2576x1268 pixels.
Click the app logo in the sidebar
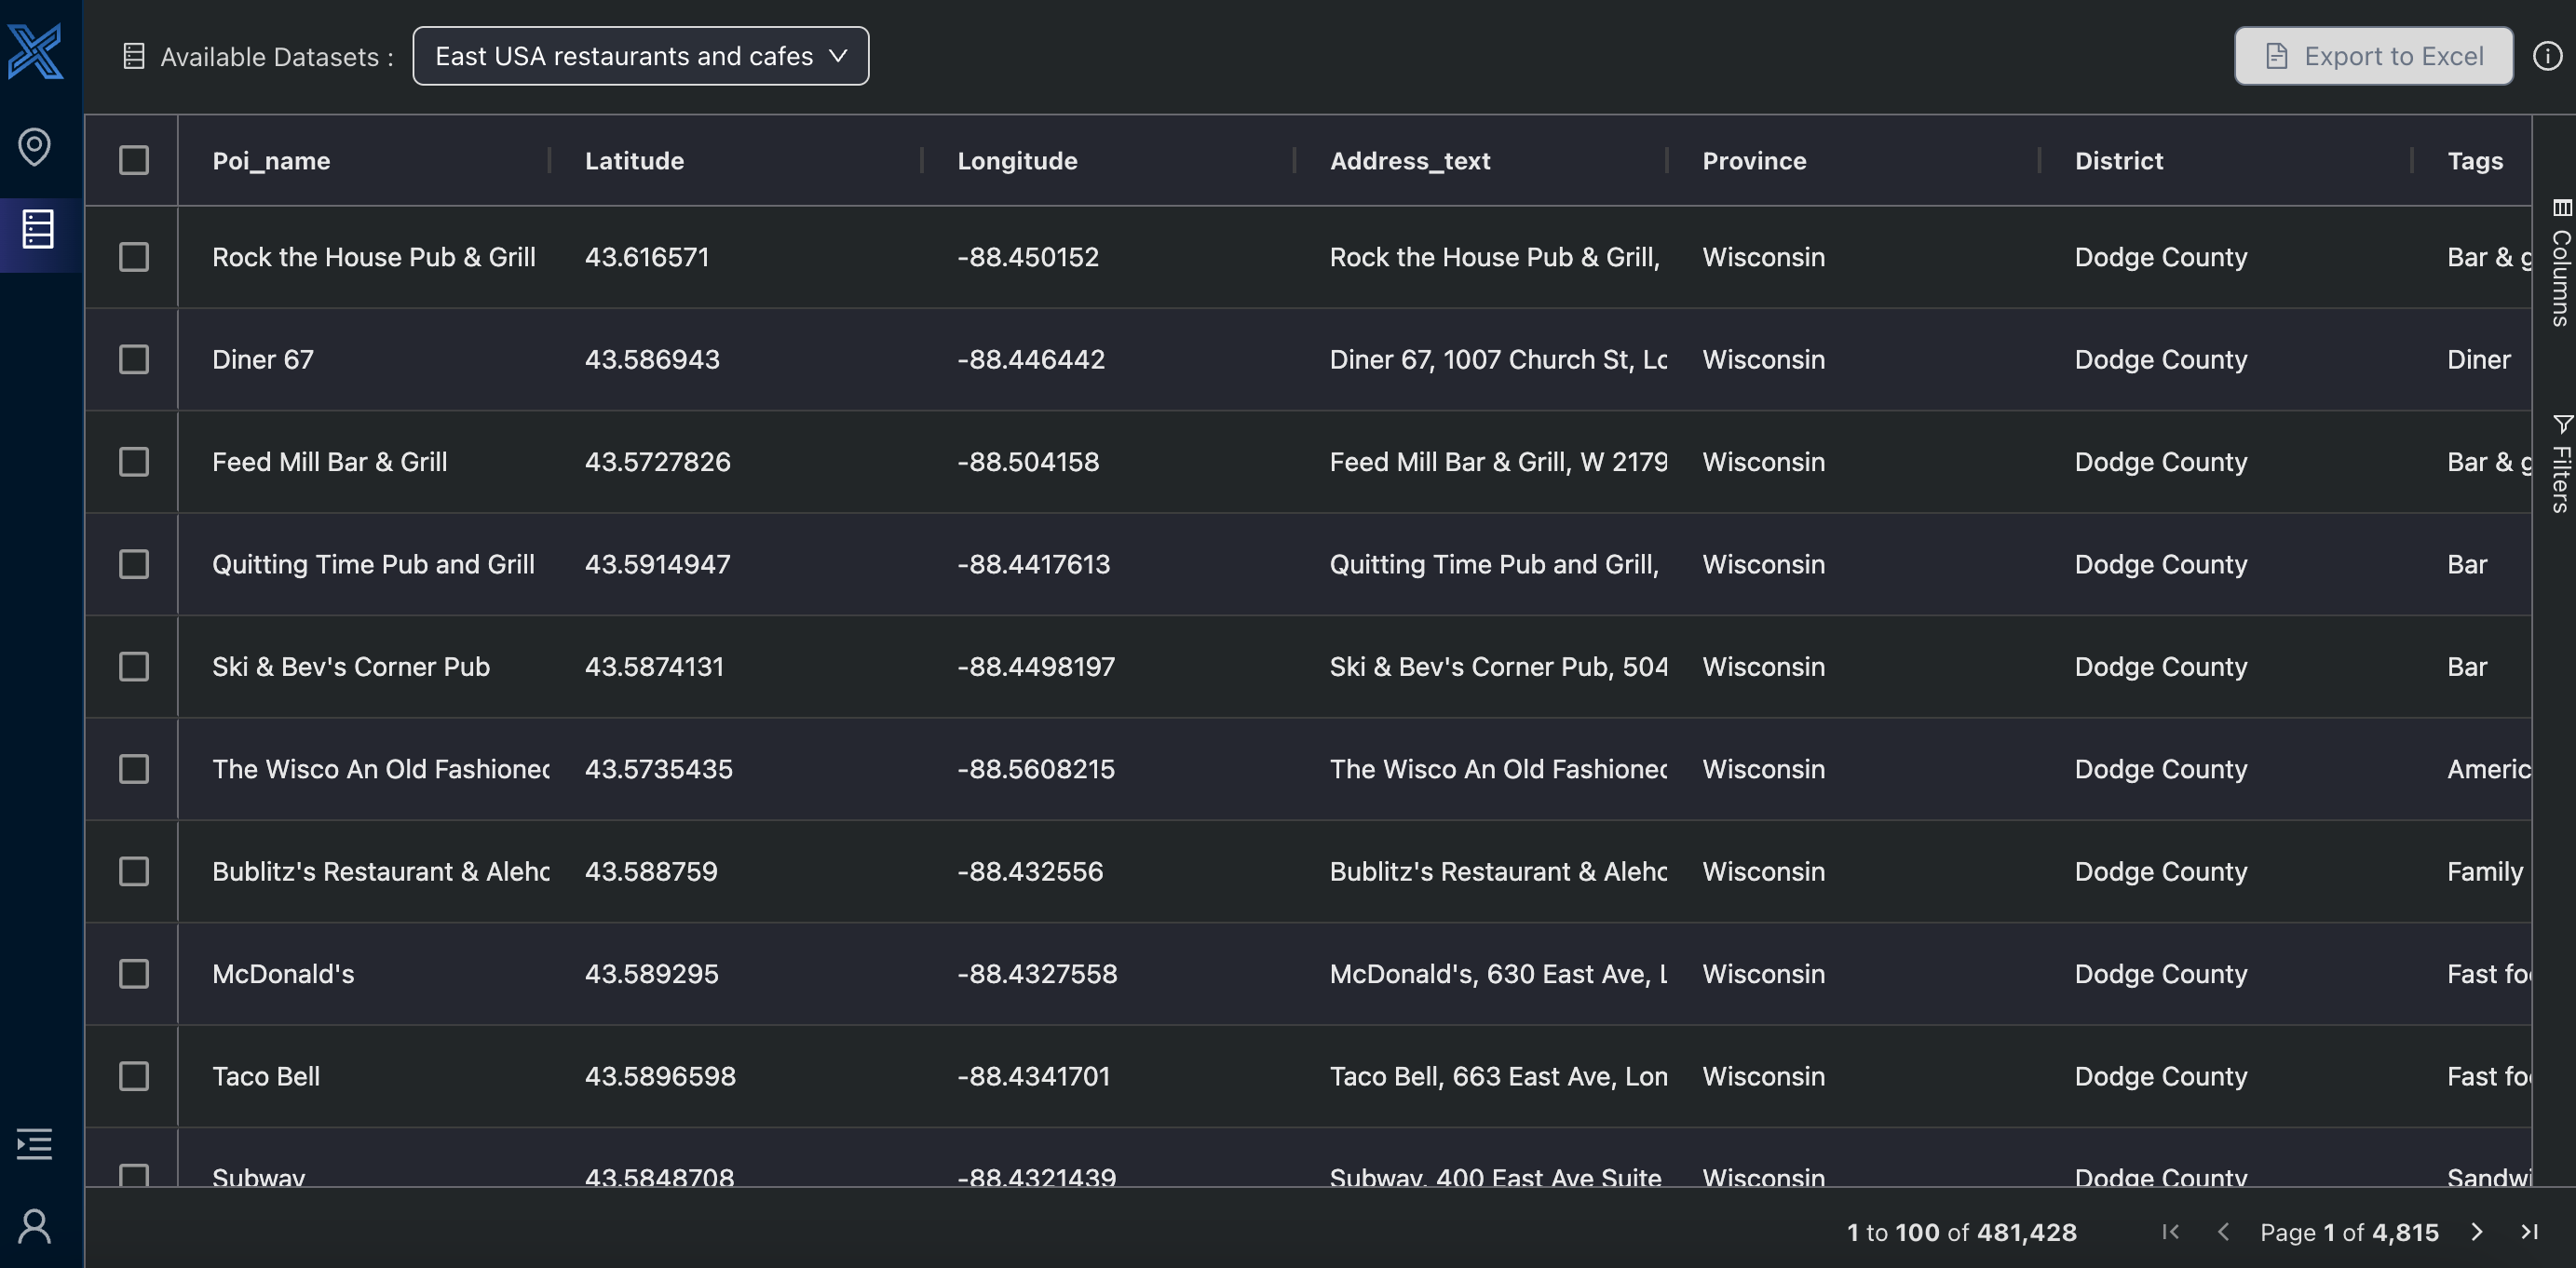35,50
